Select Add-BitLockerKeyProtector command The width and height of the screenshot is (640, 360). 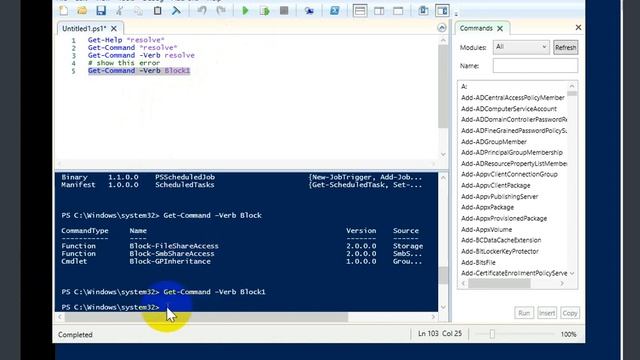500,251
